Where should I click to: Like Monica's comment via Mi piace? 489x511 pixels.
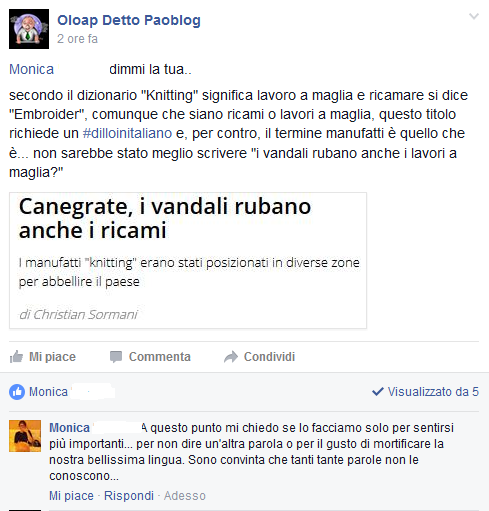click(x=71, y=496)
